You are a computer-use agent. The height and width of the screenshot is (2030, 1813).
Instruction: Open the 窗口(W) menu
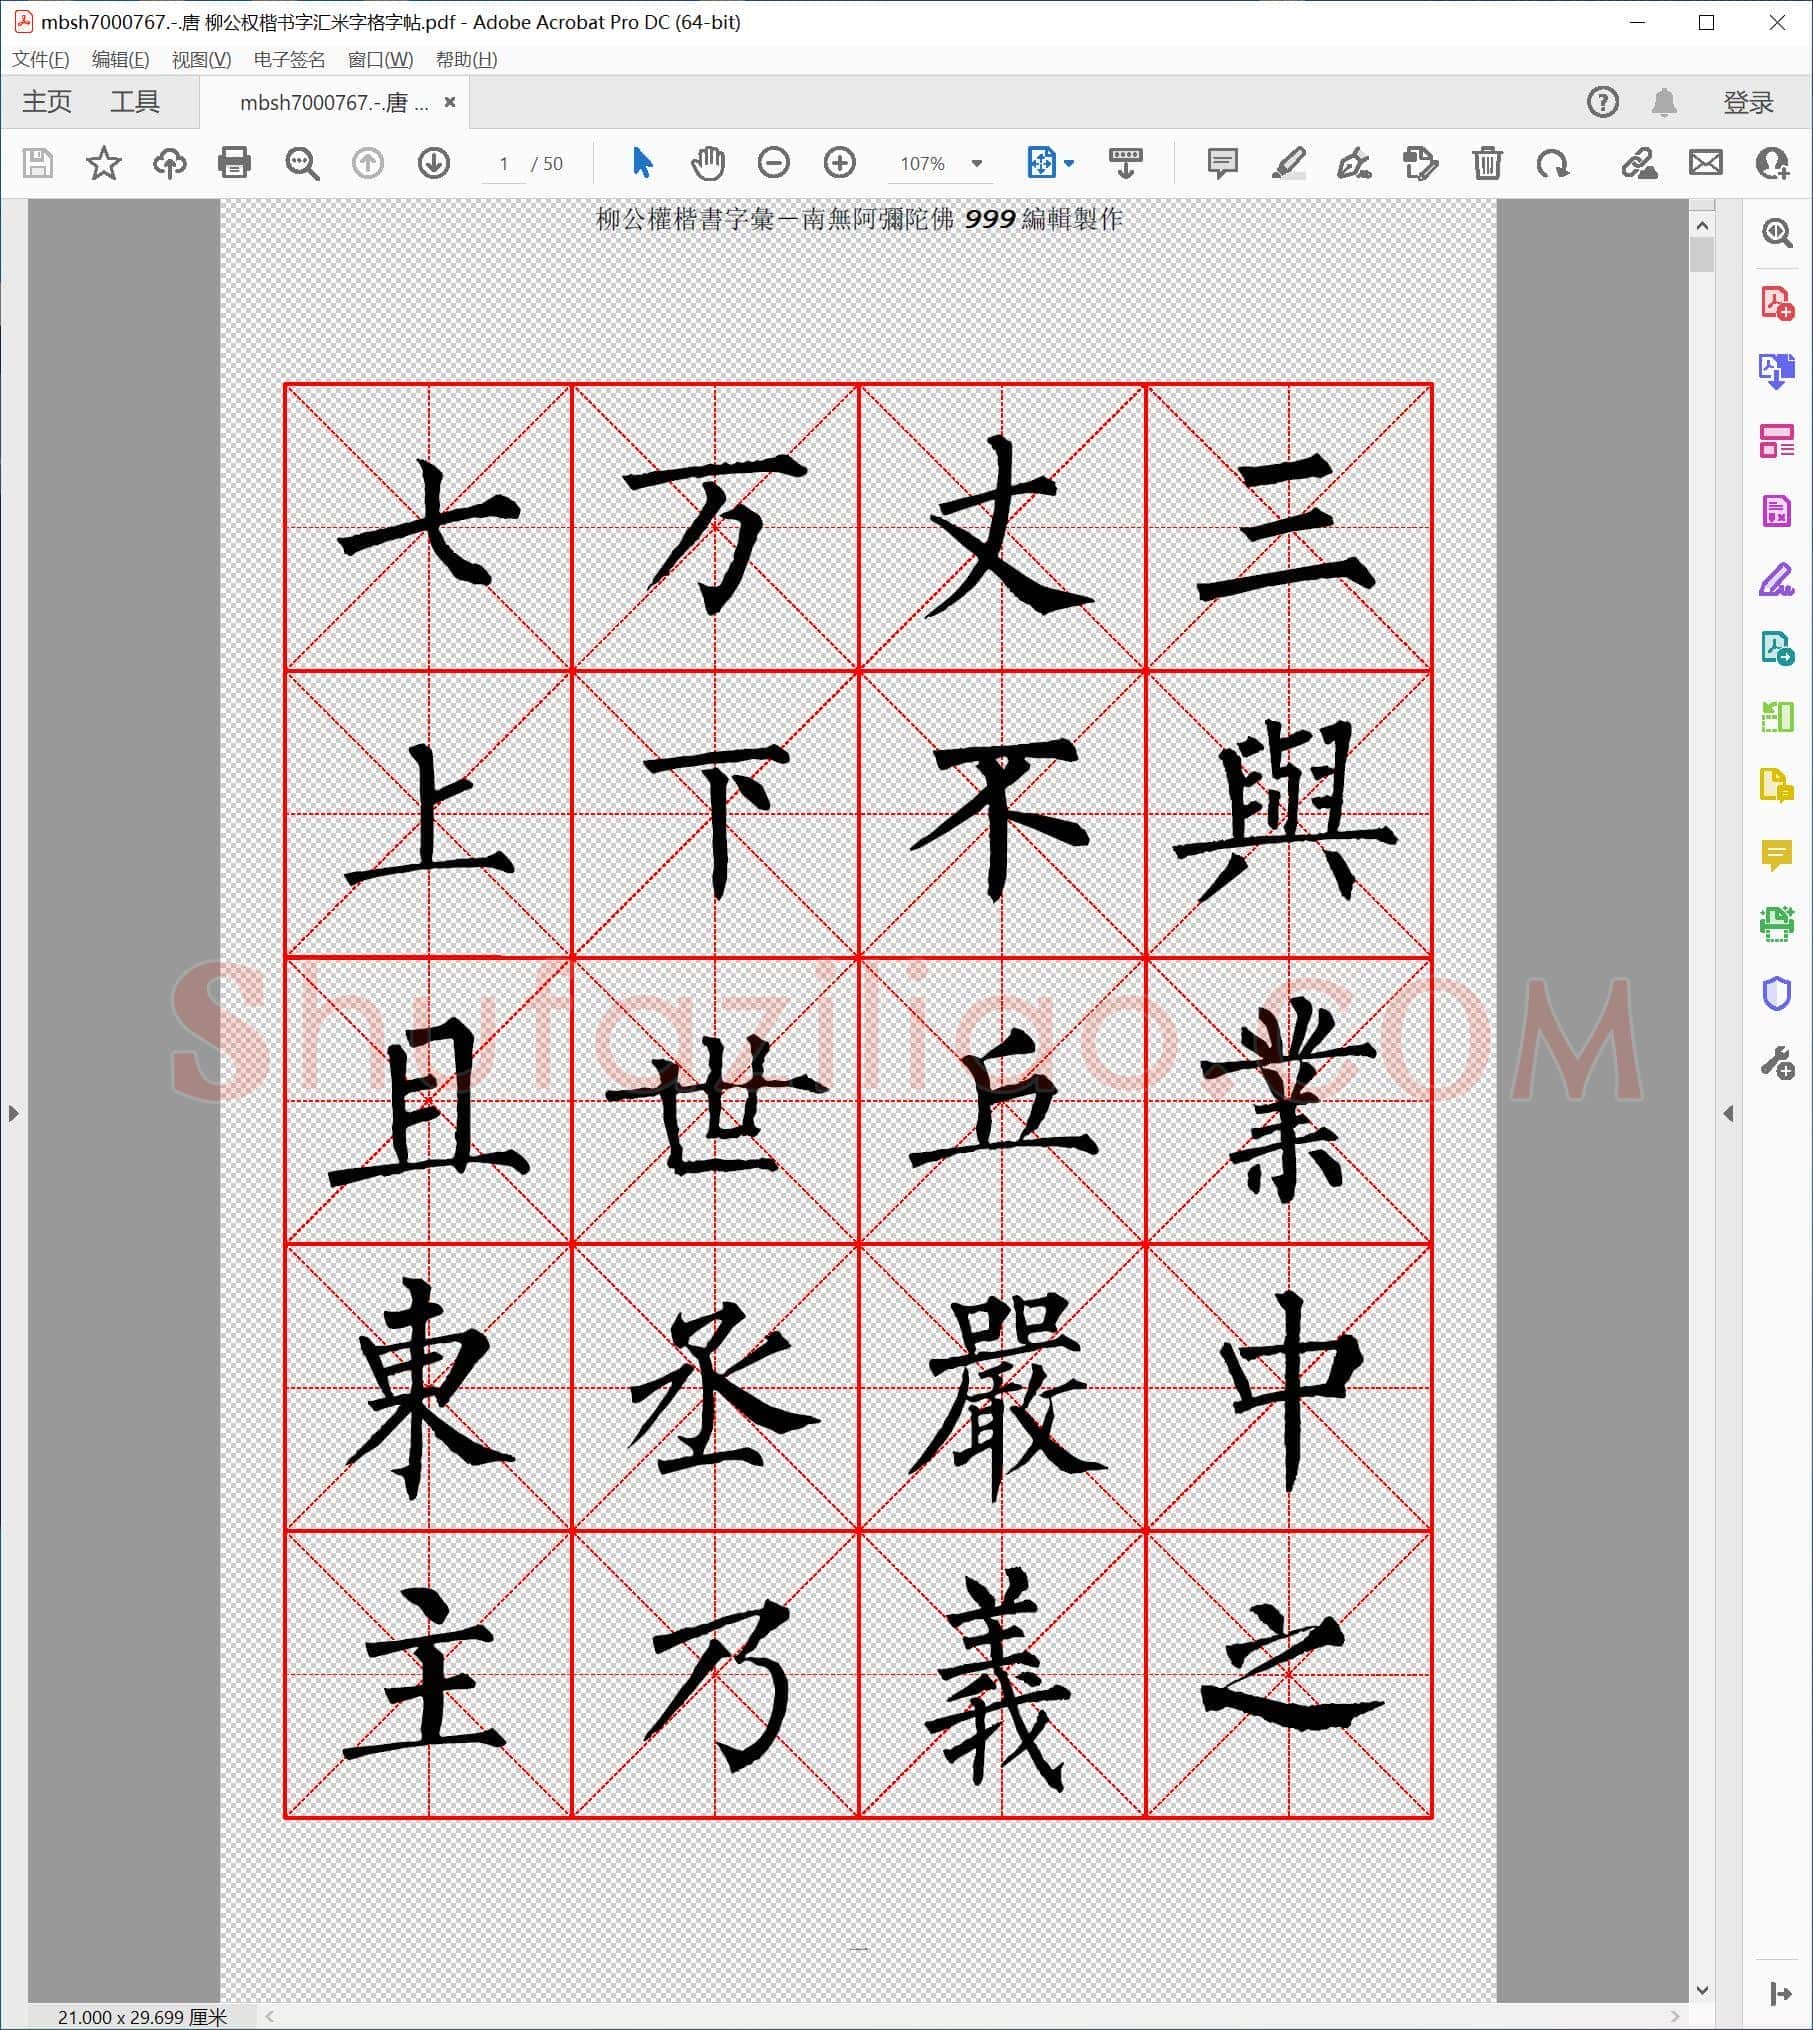coord(380,60)
